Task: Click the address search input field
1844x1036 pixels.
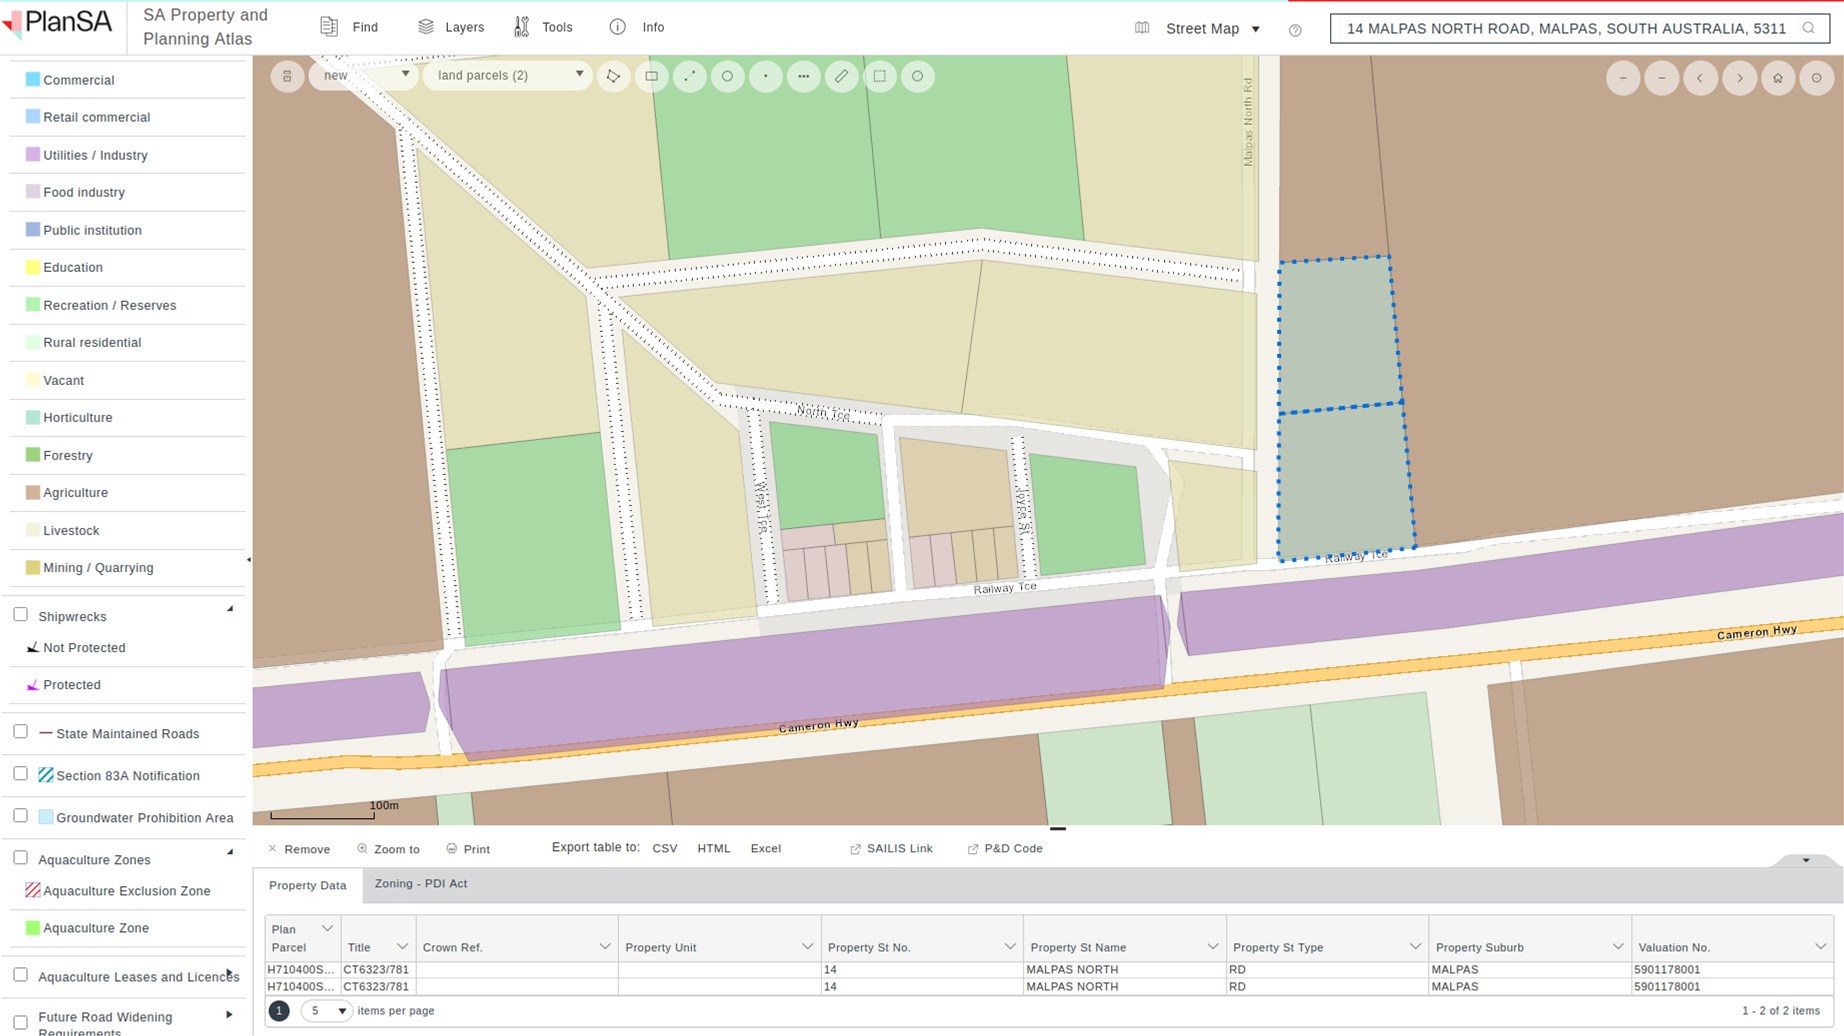Action: point(1566,28)
